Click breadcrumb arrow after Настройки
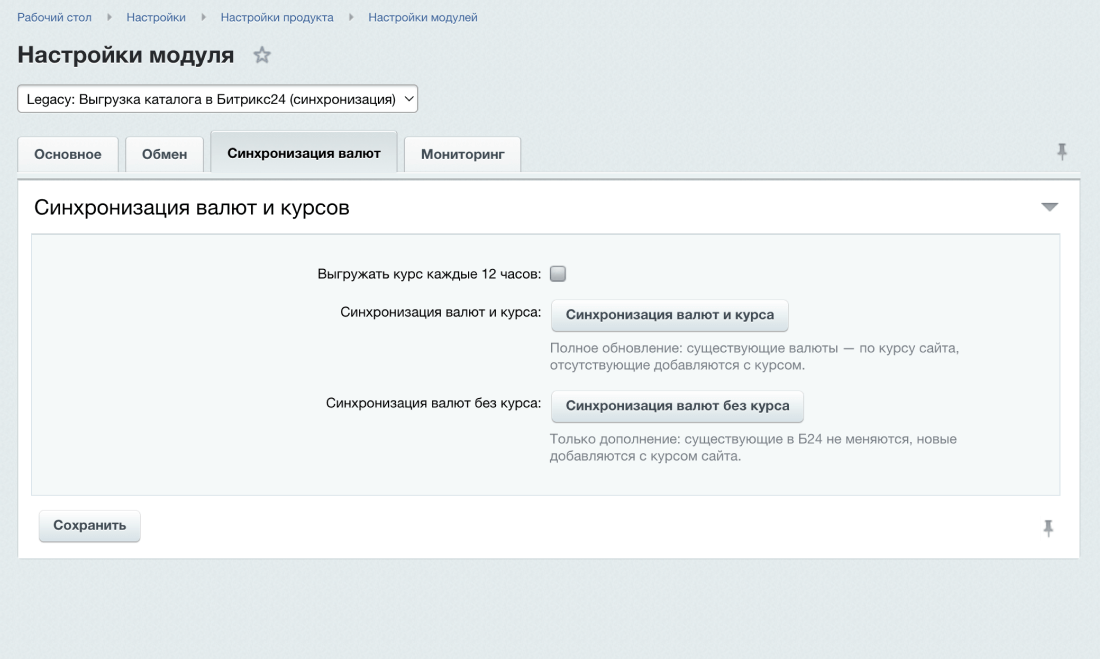Image resolution: width=1100 pixels, height=659 pixels. point(203,18)
